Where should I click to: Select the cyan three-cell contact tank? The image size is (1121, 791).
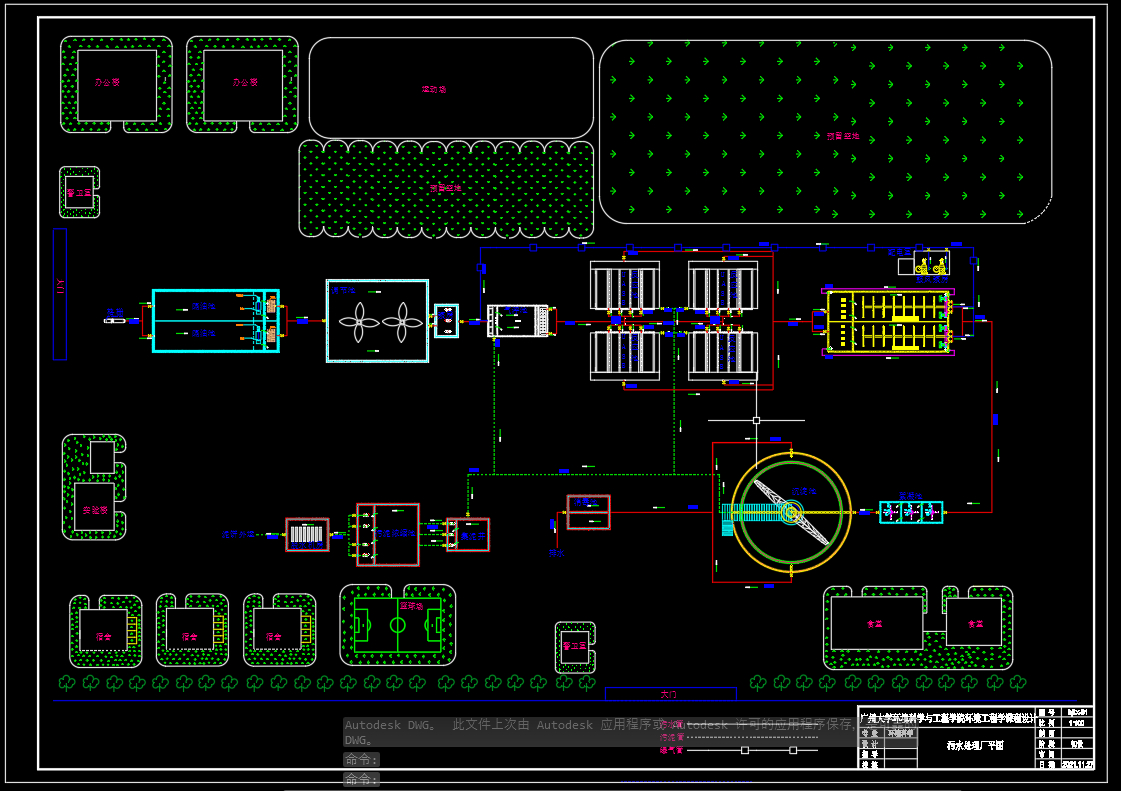(911, 512)
